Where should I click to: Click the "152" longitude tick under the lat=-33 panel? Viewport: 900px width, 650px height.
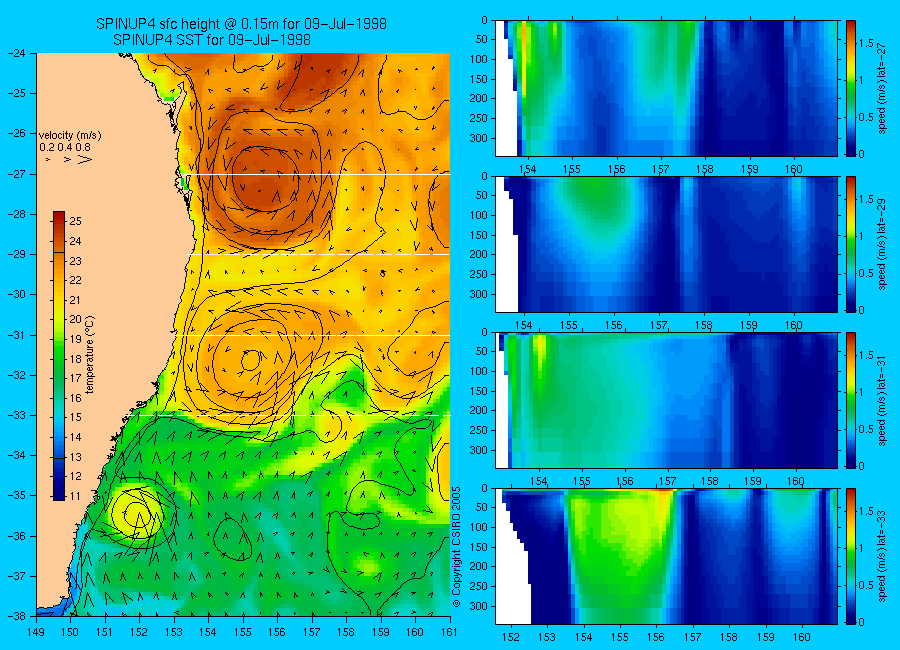tap(510, 637)
